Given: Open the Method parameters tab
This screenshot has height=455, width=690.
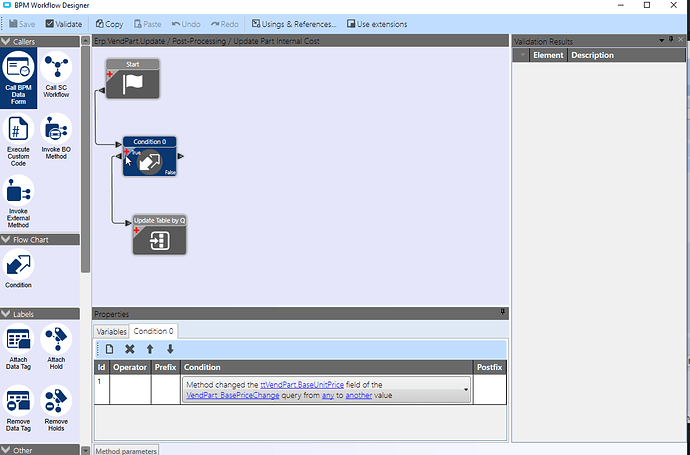Looking at the screenshot, I should tap(126, 451).
